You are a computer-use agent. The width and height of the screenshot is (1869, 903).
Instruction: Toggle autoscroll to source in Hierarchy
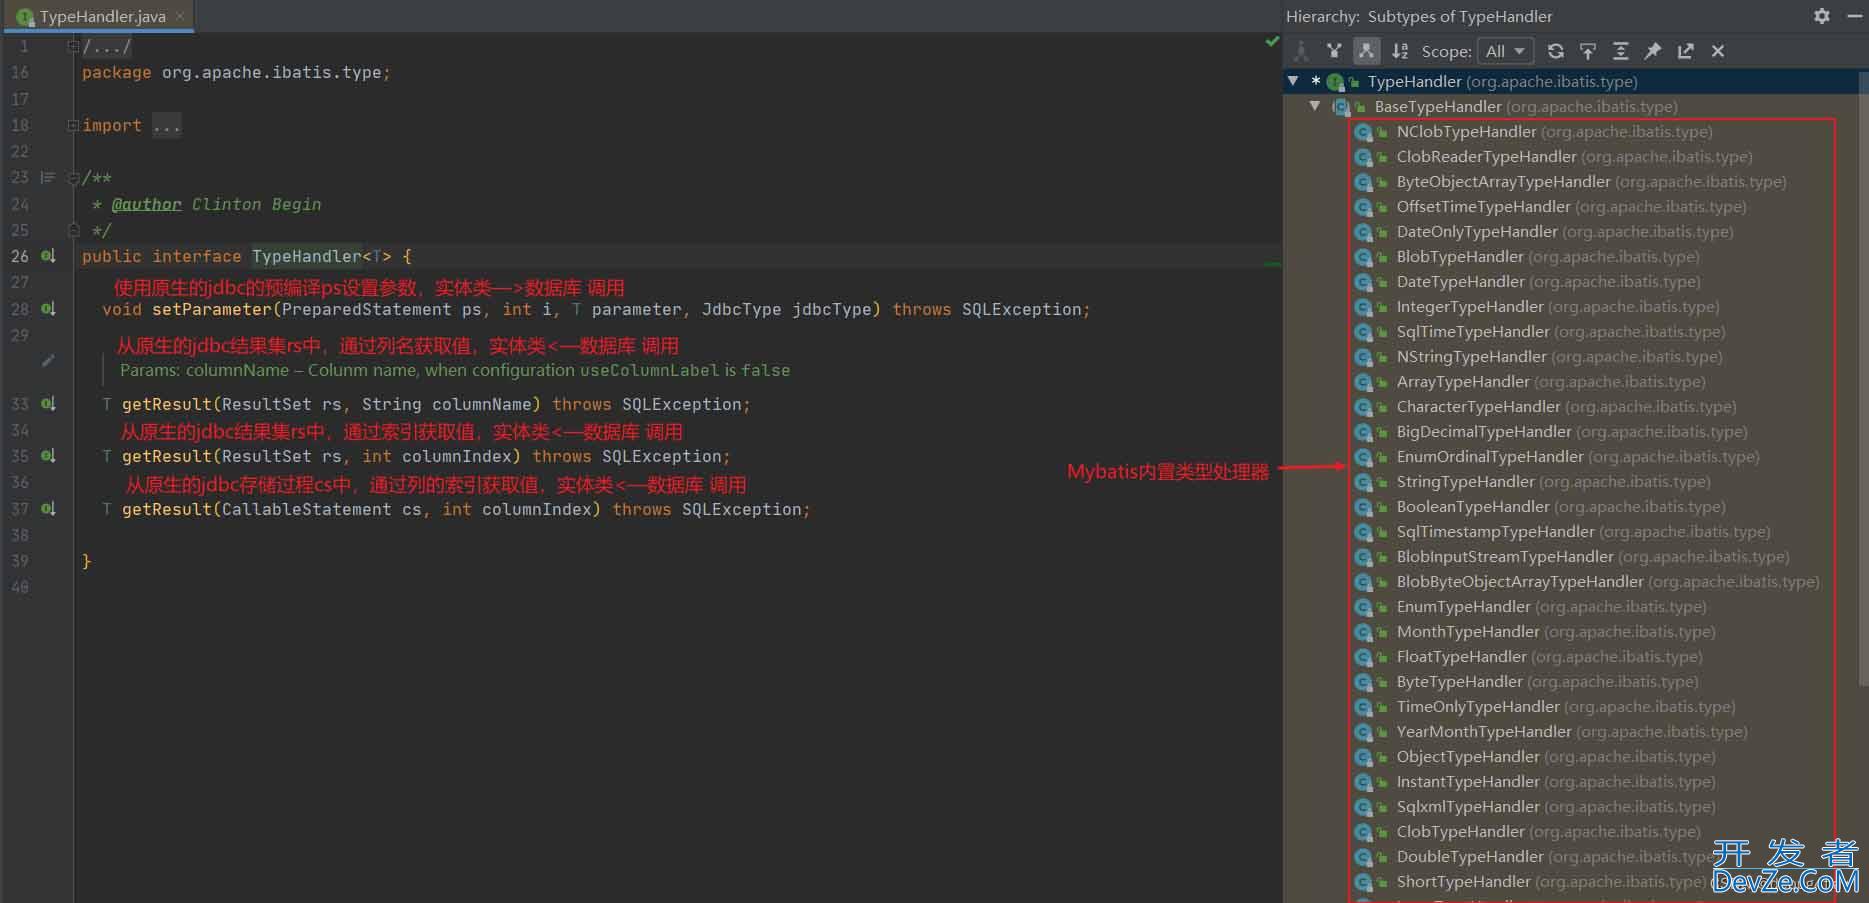[1587, 51]
